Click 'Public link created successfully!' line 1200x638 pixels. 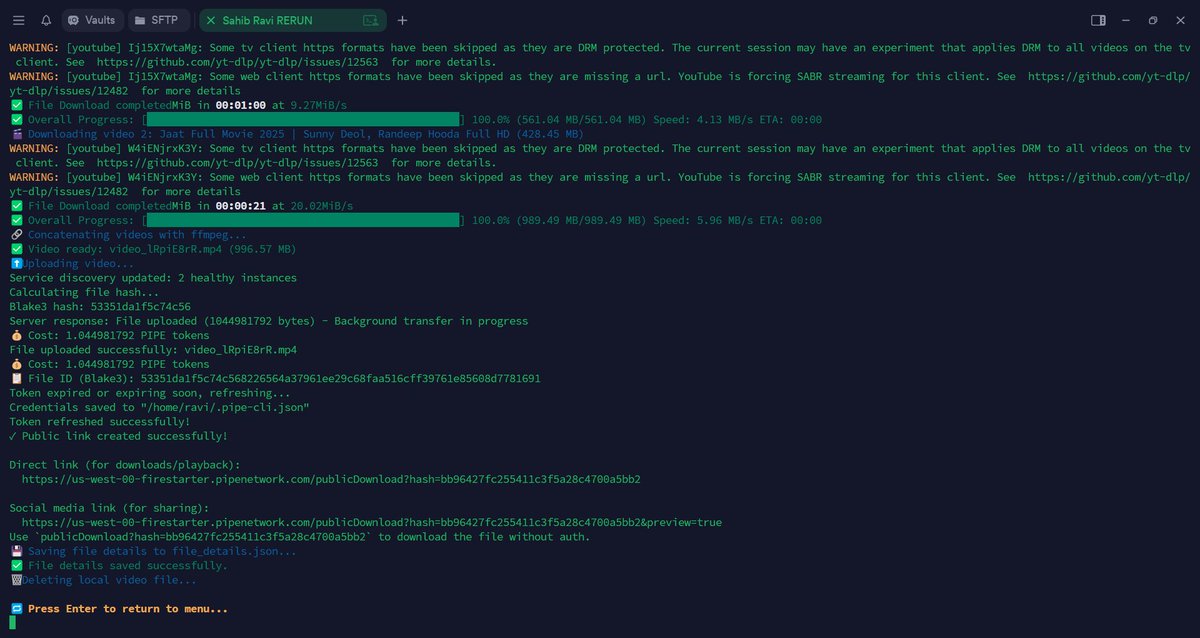coord(119,436)
